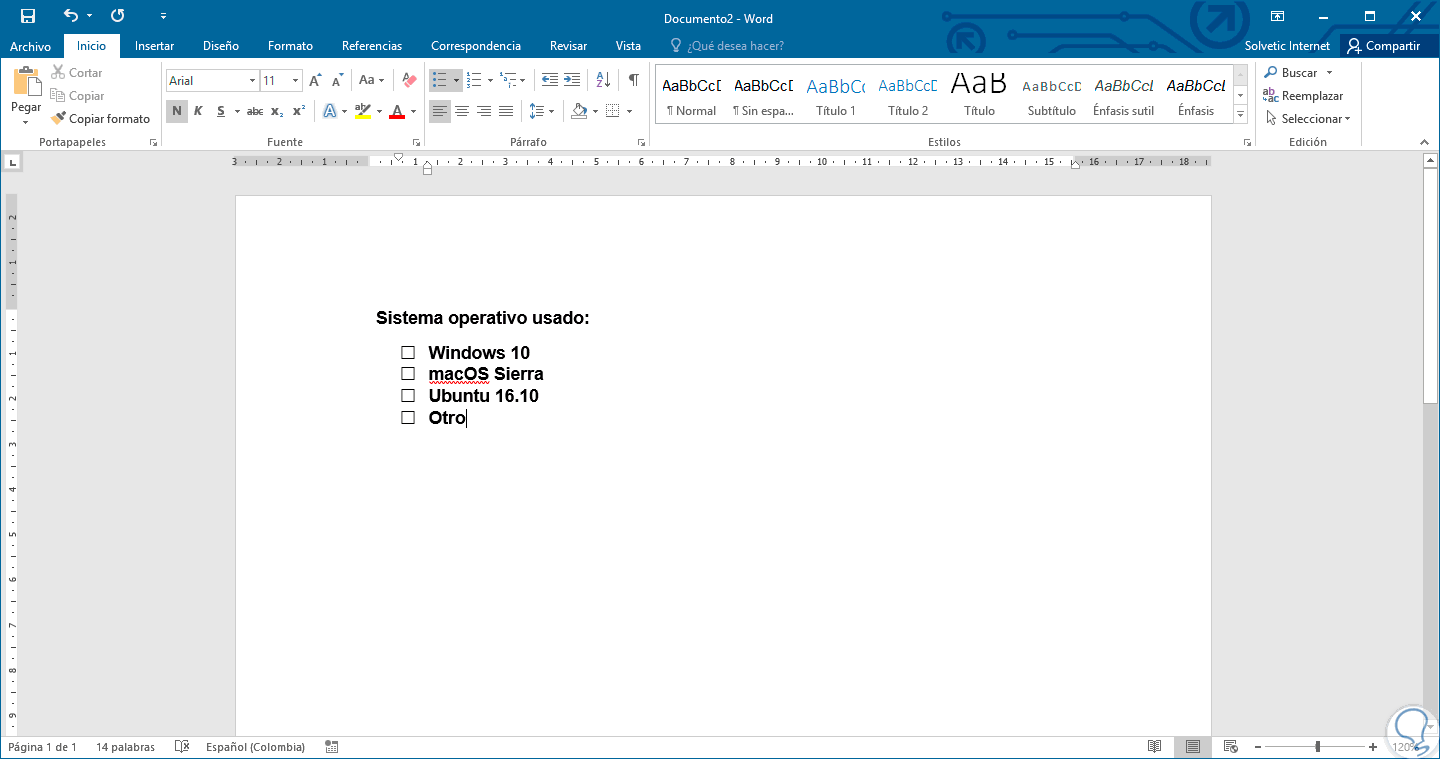This screenshot has height=759, width=1440.
Task: Undo the last action
Action: pos(70,16)
